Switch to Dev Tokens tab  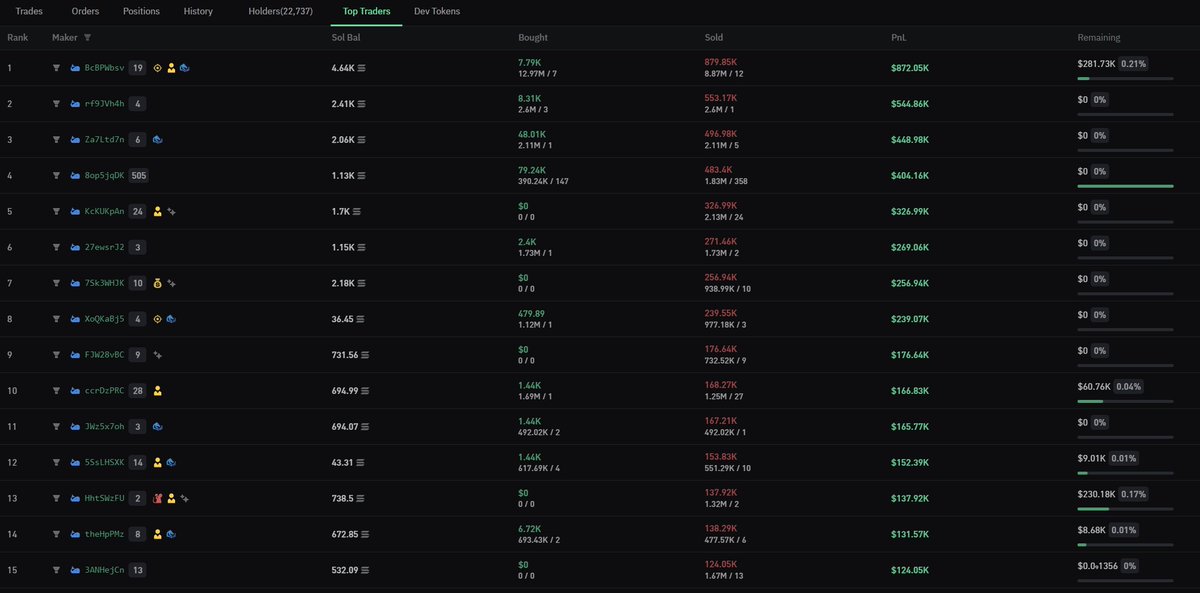437,11
